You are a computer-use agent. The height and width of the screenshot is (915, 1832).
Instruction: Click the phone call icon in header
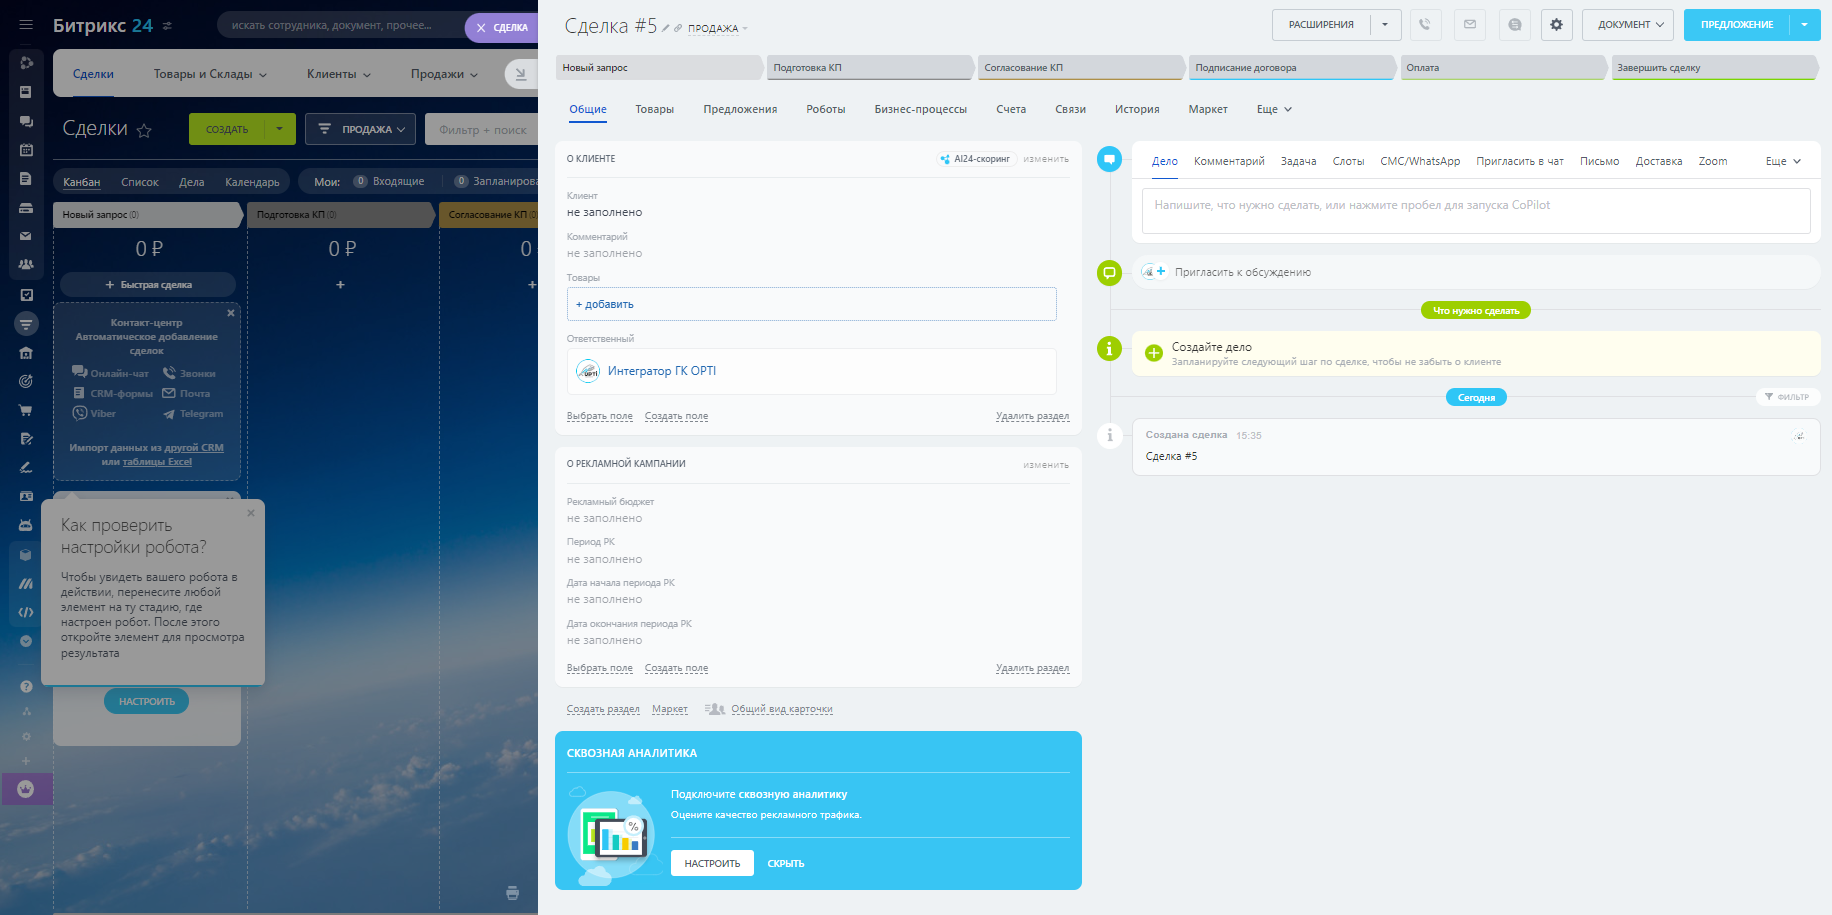[1425, 25]
